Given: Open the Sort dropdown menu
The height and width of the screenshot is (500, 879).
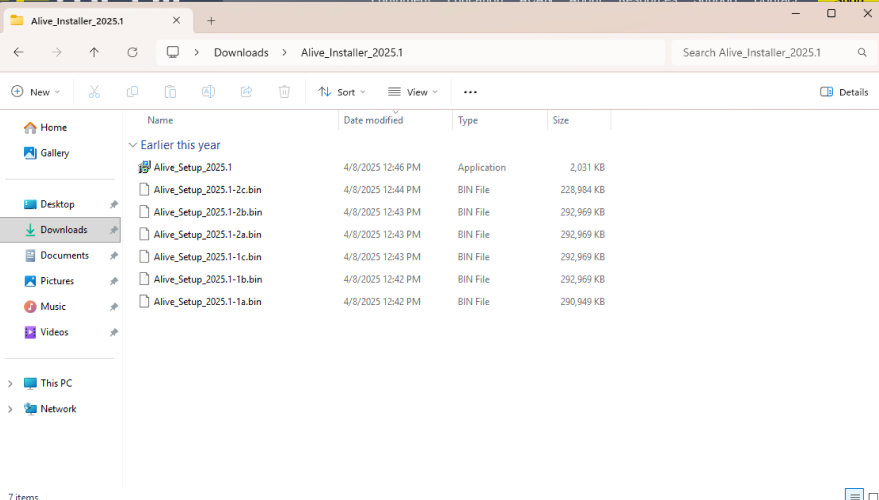Looking at the screenshot, I should pyautogui.click(x=342, y=92).
